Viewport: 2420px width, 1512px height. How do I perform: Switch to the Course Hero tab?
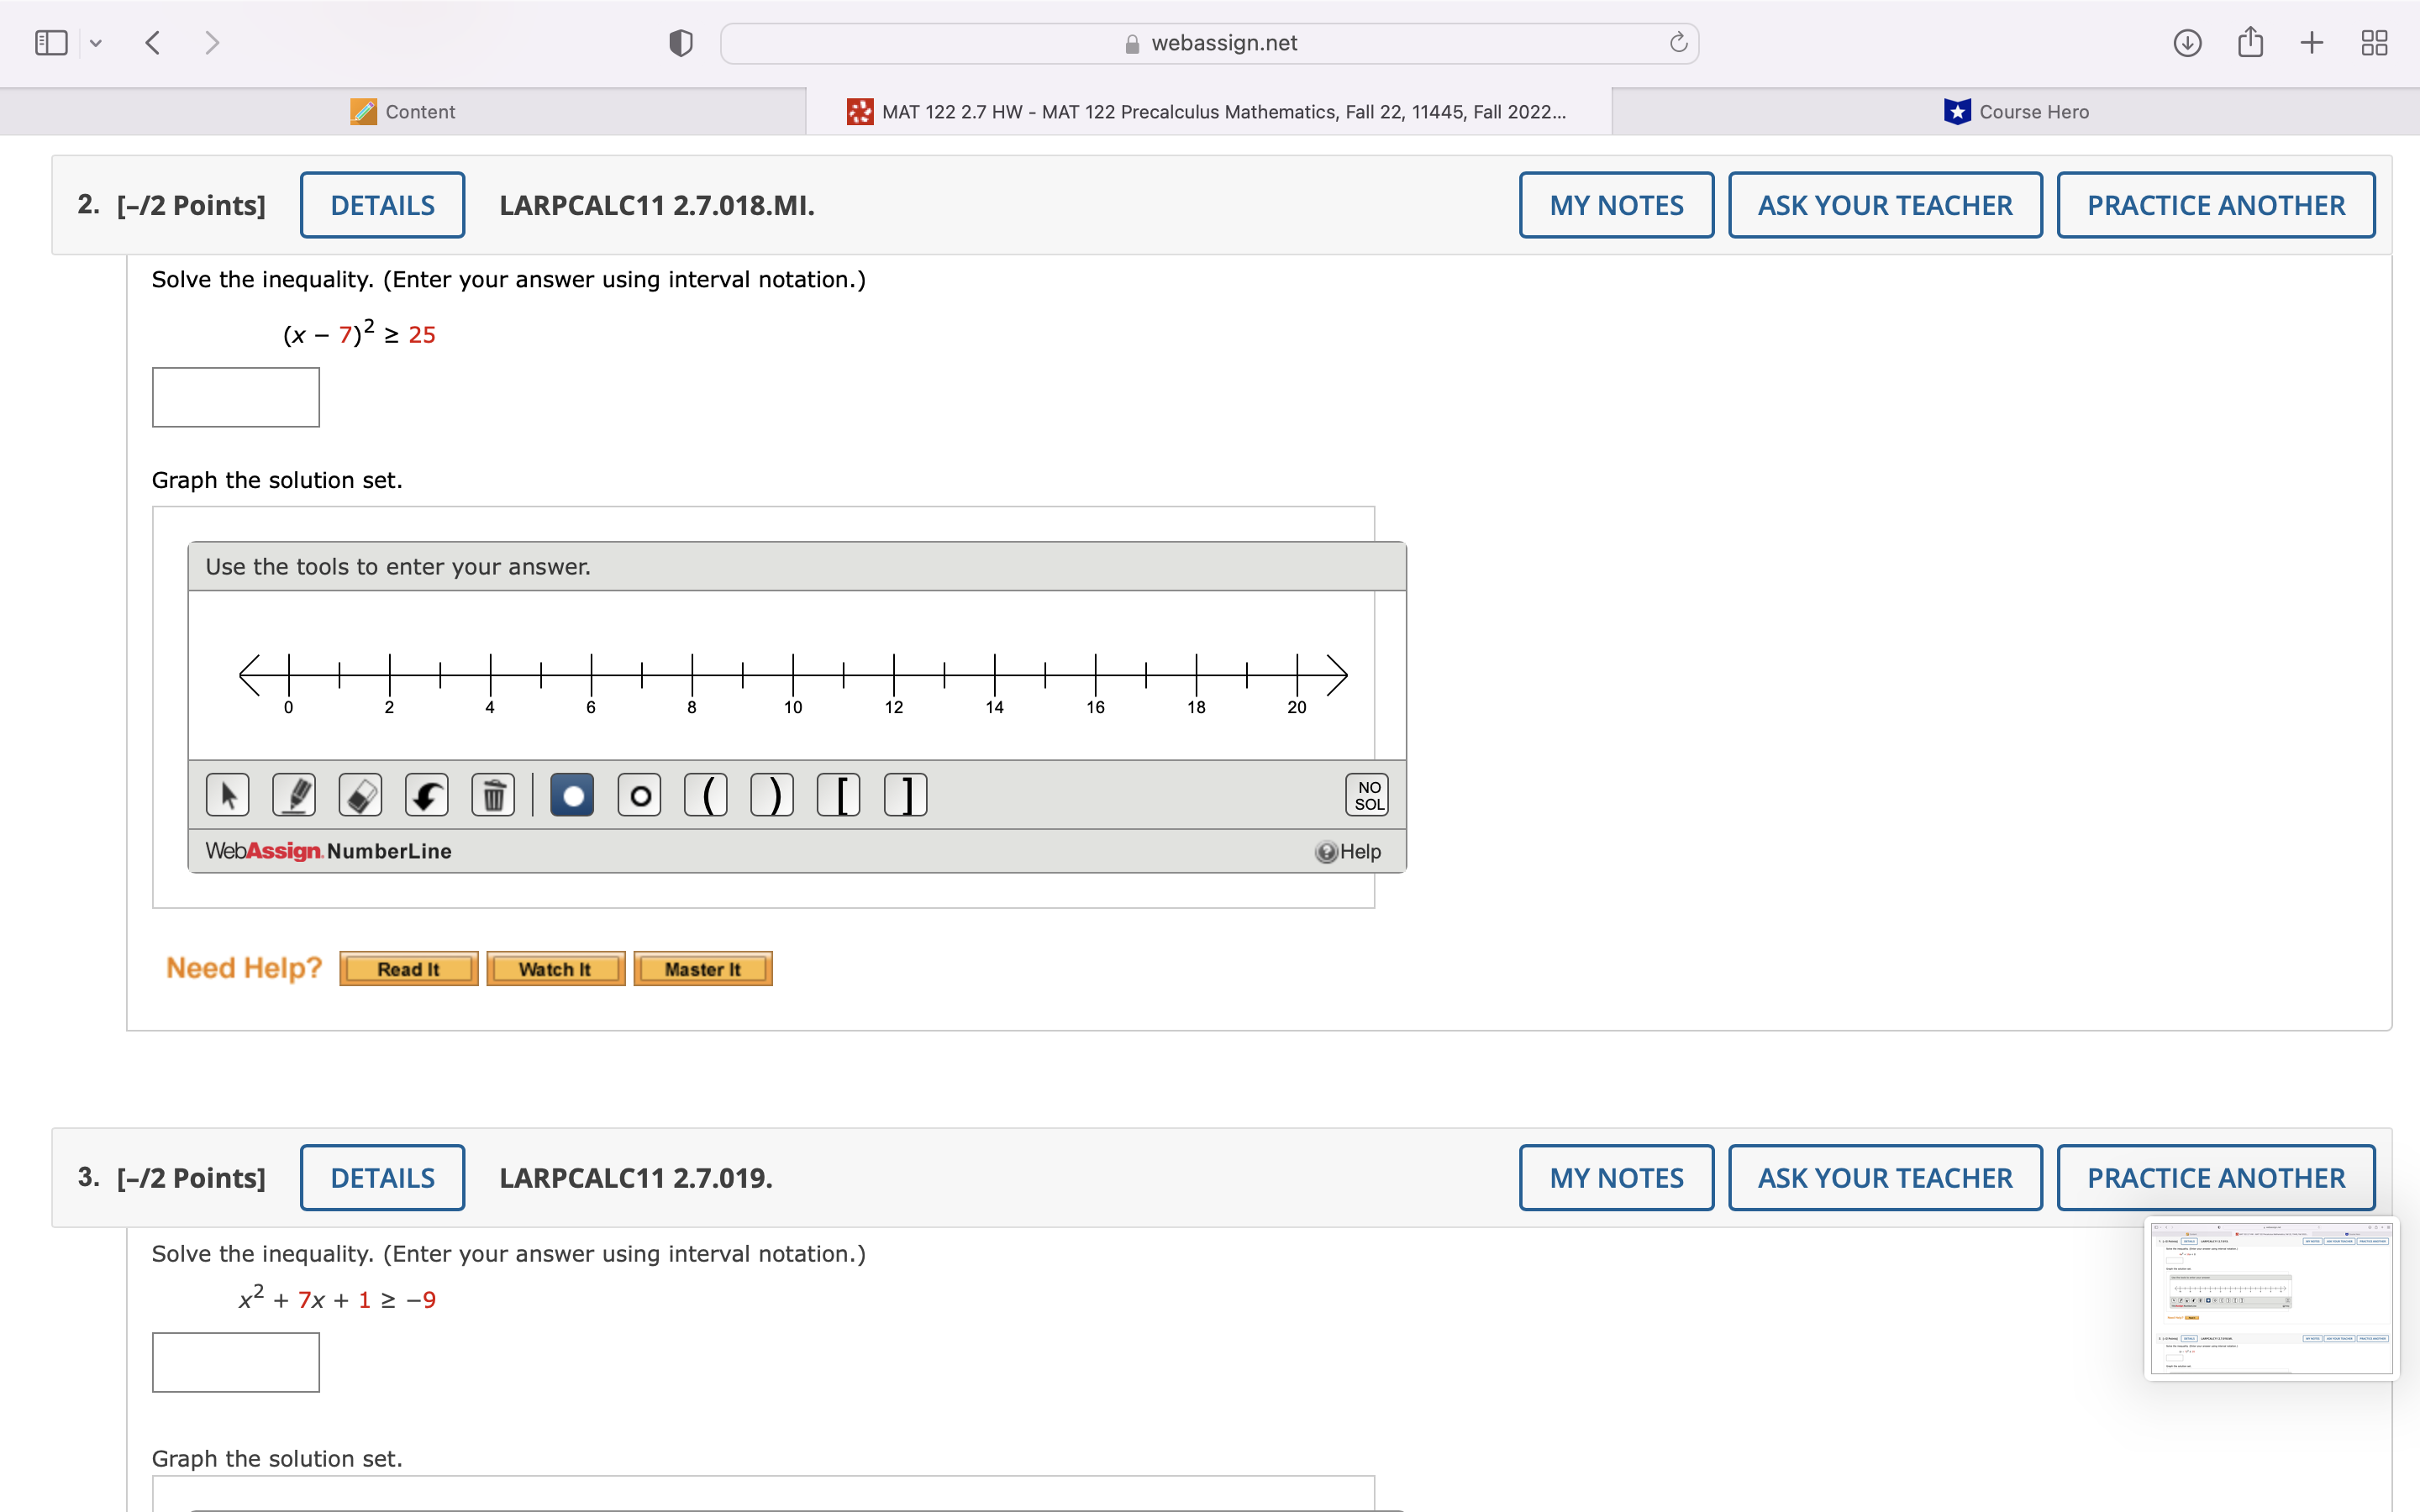point(2017,111)
